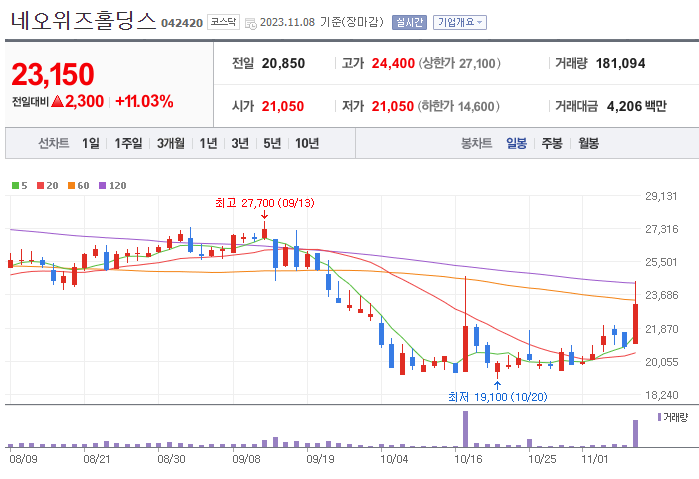Switch to the 주봉 weekly candle chart
Viewport: 699px width, 479px height.
[x=552, y=143]
